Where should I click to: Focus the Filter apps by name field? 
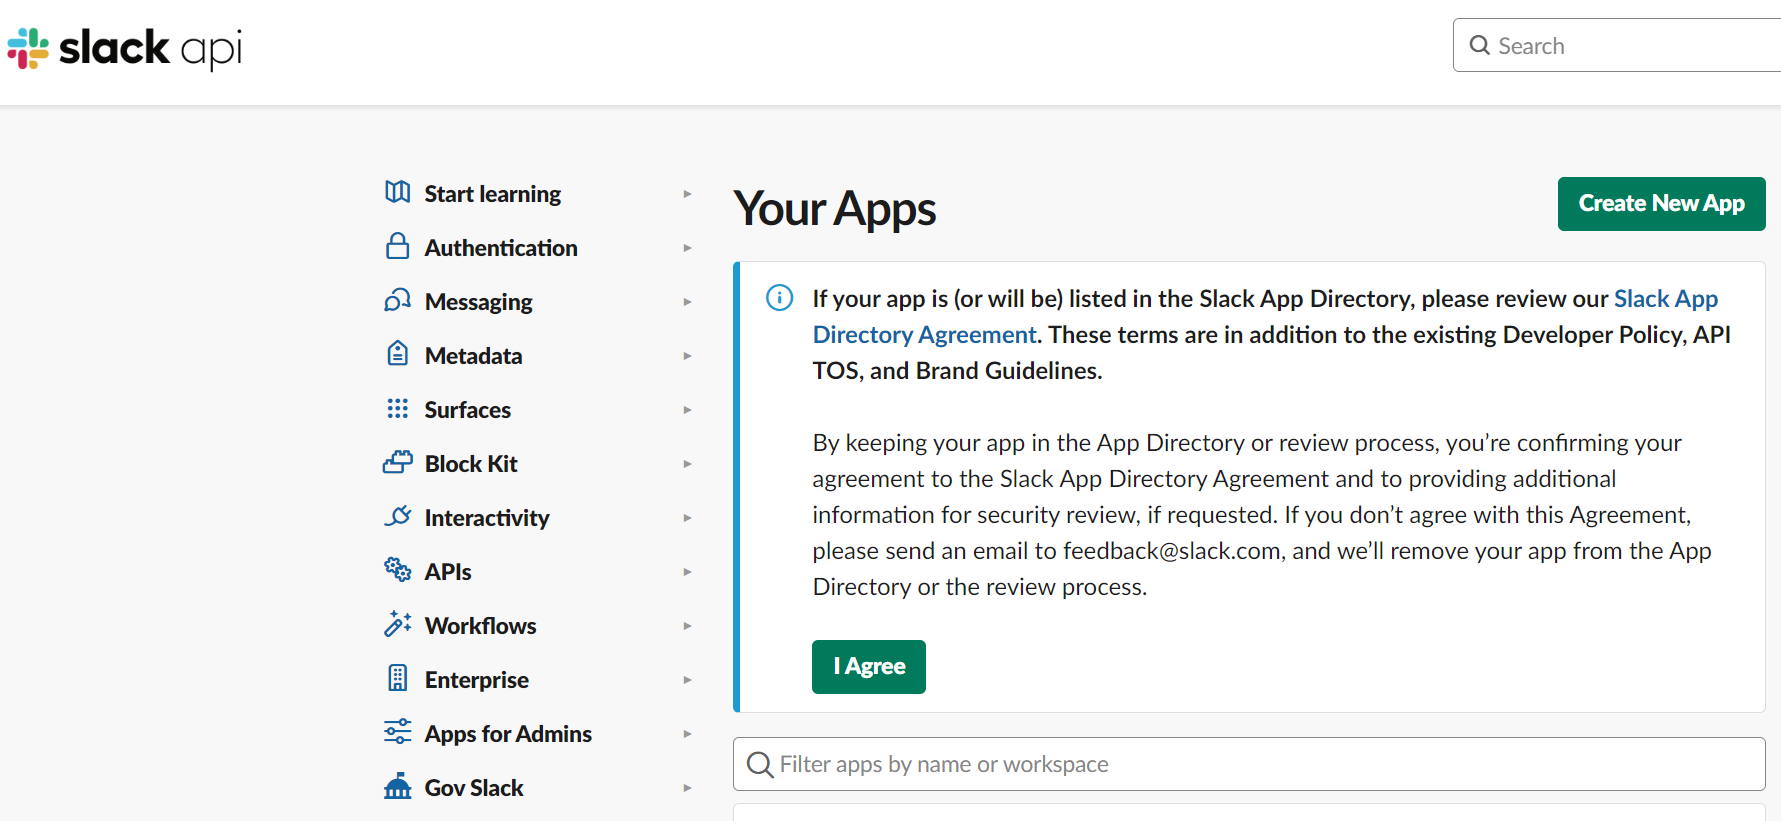(x=1249, y=765)
